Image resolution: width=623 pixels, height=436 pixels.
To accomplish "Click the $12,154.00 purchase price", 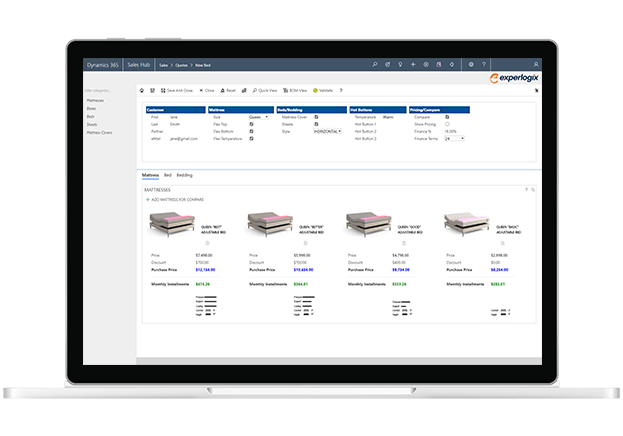I will (x=205, y=270).
